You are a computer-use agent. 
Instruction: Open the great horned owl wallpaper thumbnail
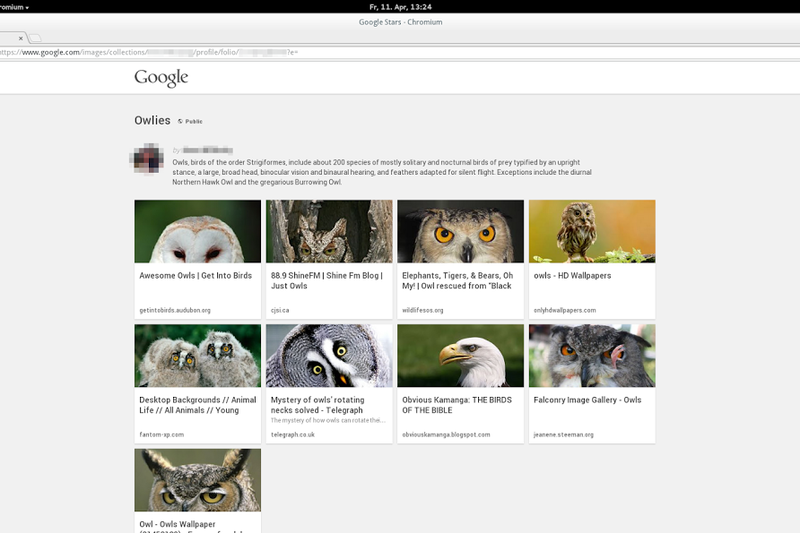pyautogui.click(x=197, y=479)
